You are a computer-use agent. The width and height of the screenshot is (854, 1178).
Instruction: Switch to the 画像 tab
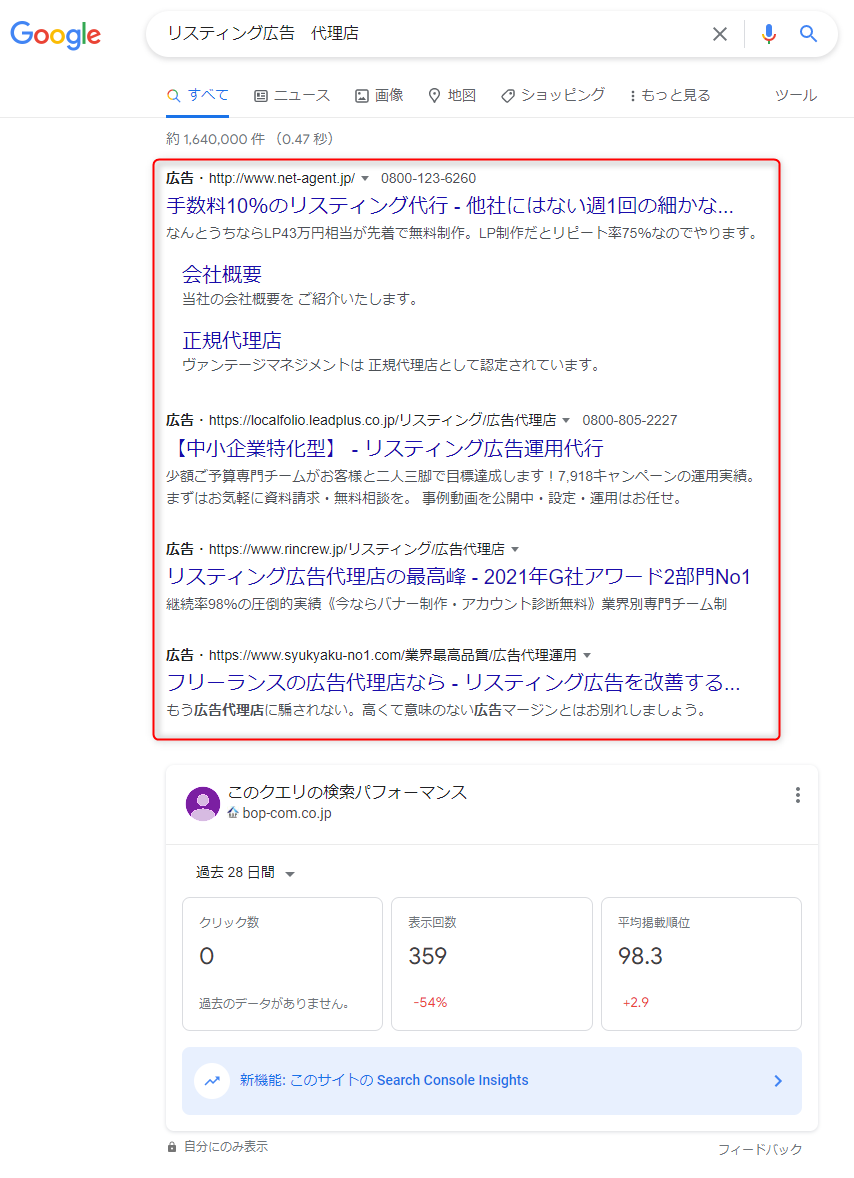pyautogui.click(x=379, y=95)
